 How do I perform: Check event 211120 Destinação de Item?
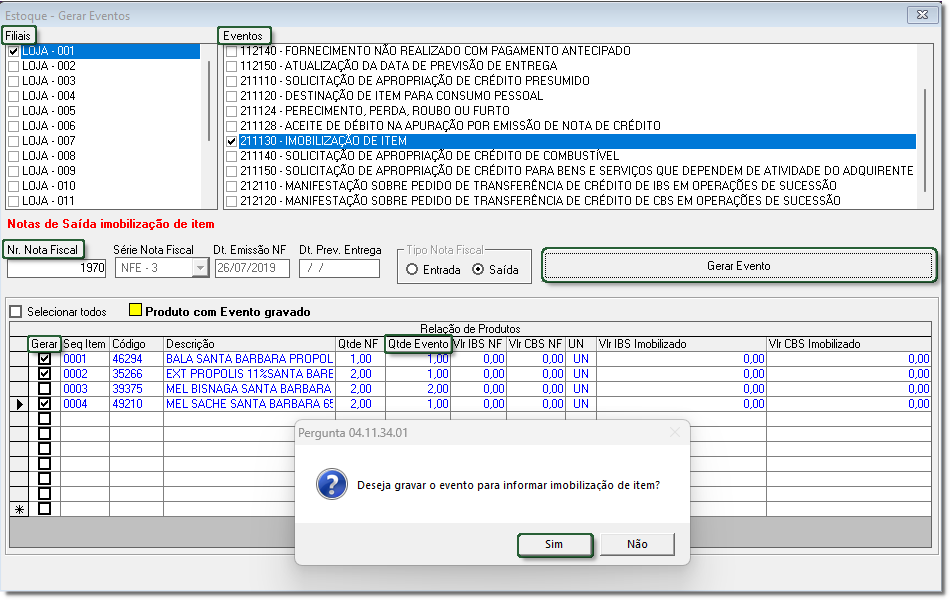pyautogui.click(x=231, y=96)
